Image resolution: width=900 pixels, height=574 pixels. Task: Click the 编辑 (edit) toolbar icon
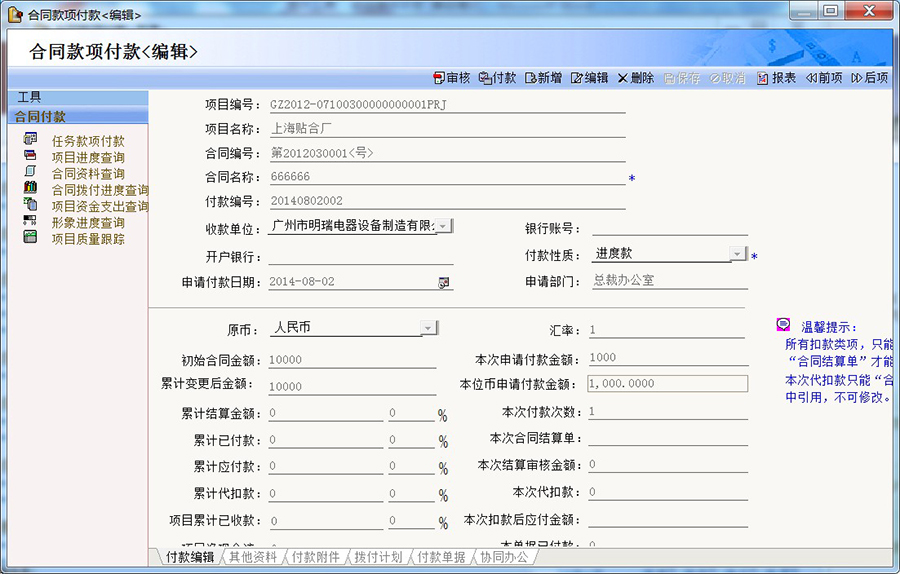point(589,78)
